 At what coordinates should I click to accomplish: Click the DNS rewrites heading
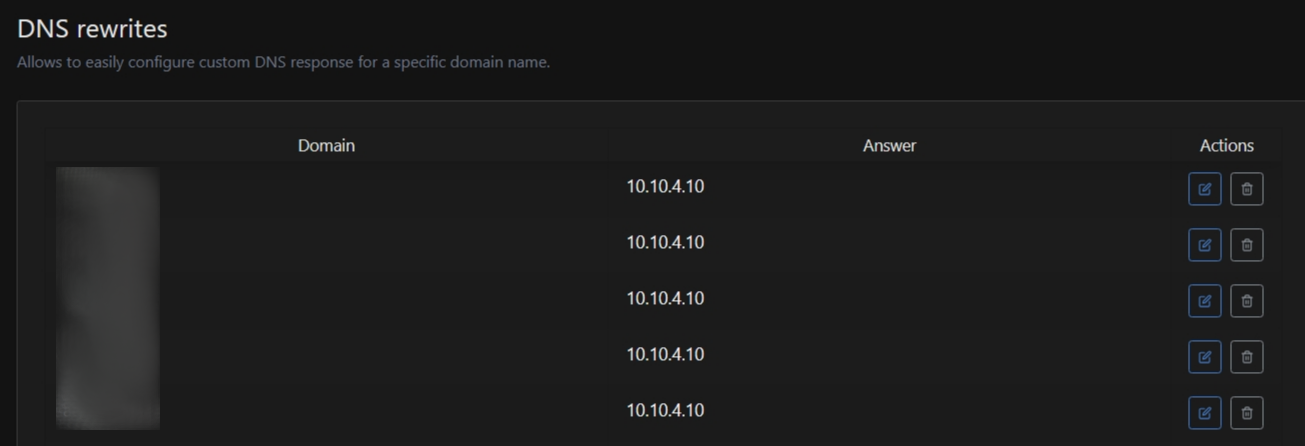coord(92,28)
